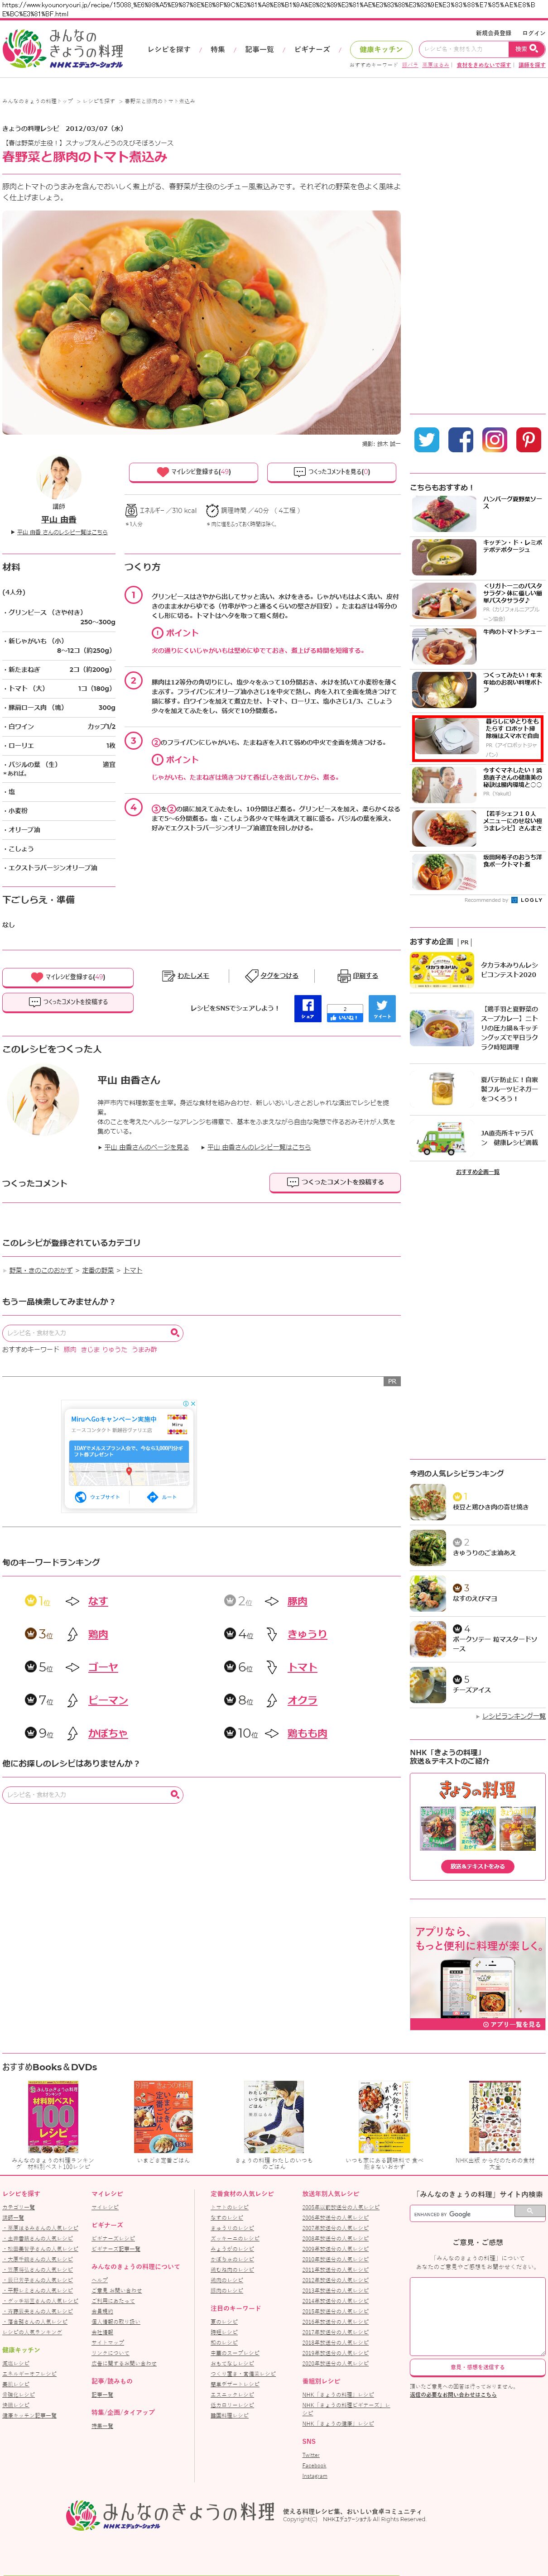This screenshot has width=548, height=2576.
Task: Click the 検索 search button in the header
Action: 527,48
